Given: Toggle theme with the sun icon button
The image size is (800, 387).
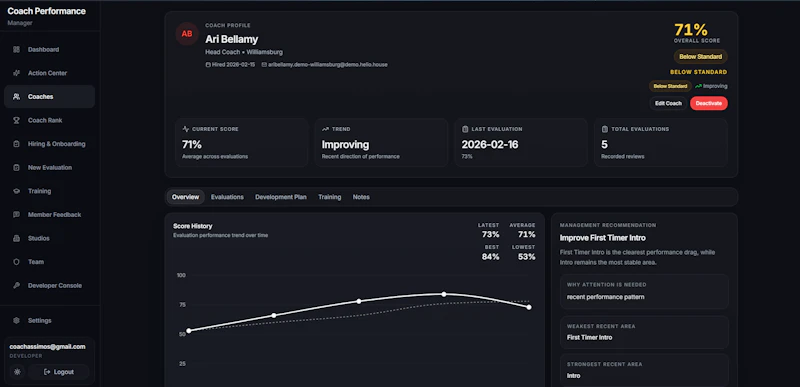Looking at the screenshot, I should 17,372.
